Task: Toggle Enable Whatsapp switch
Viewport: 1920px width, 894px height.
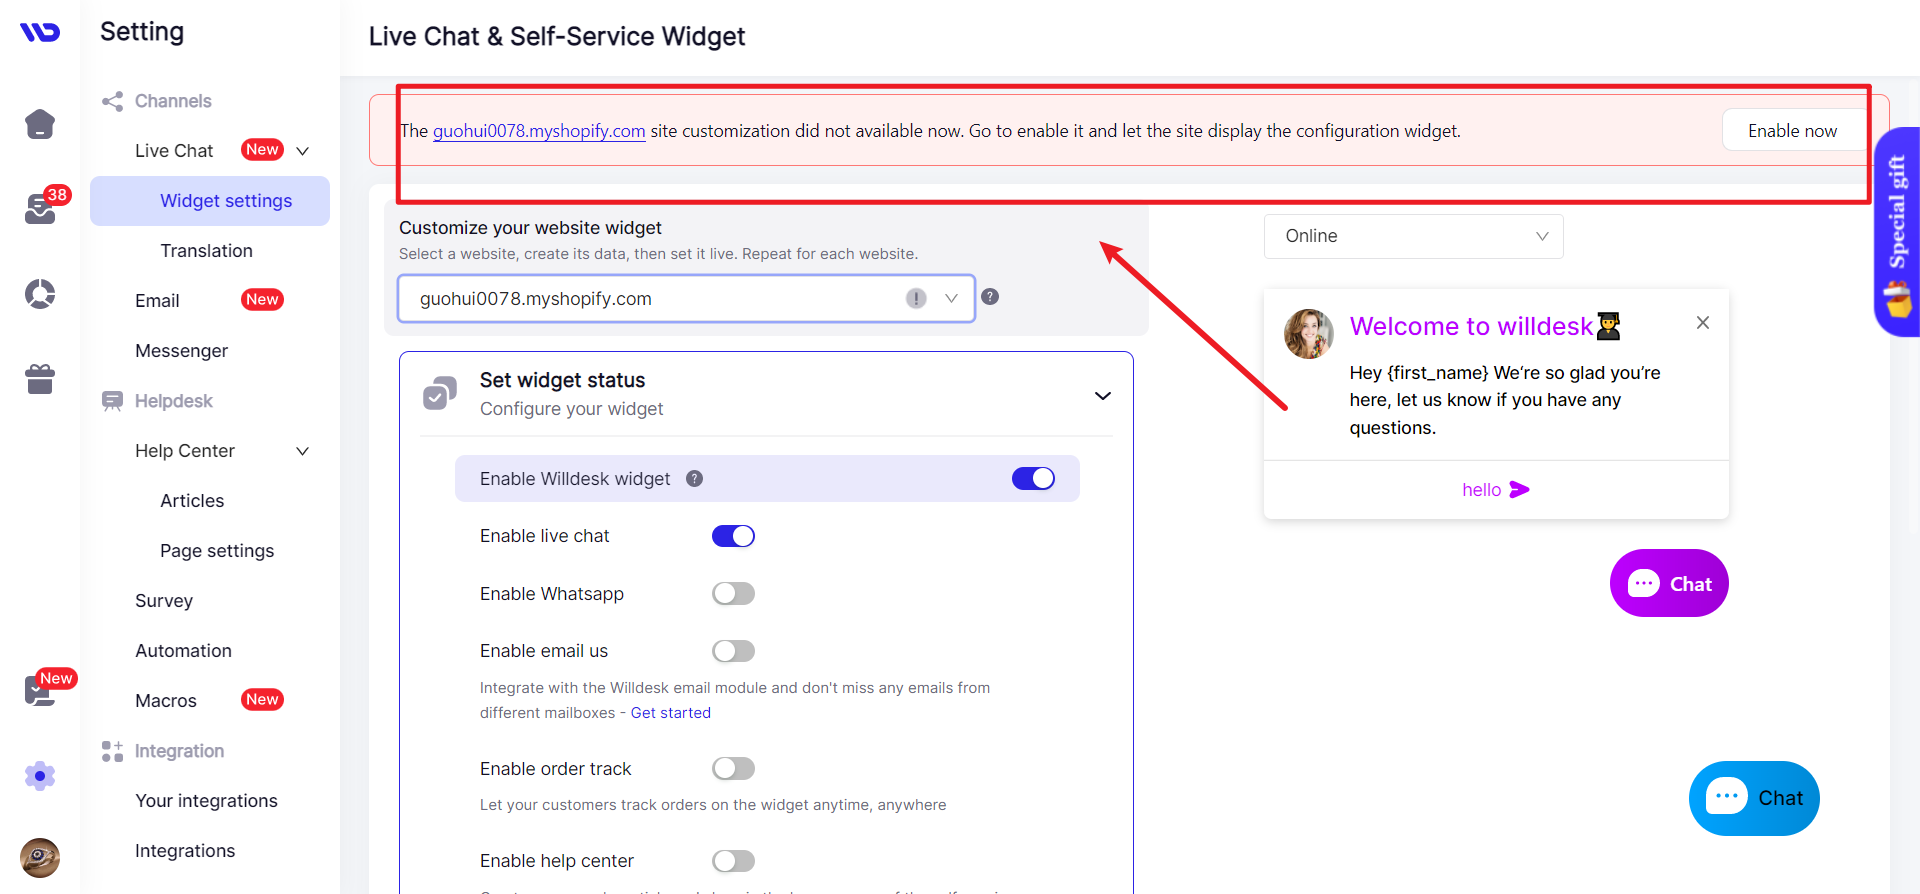Action: tap(733, 594)
